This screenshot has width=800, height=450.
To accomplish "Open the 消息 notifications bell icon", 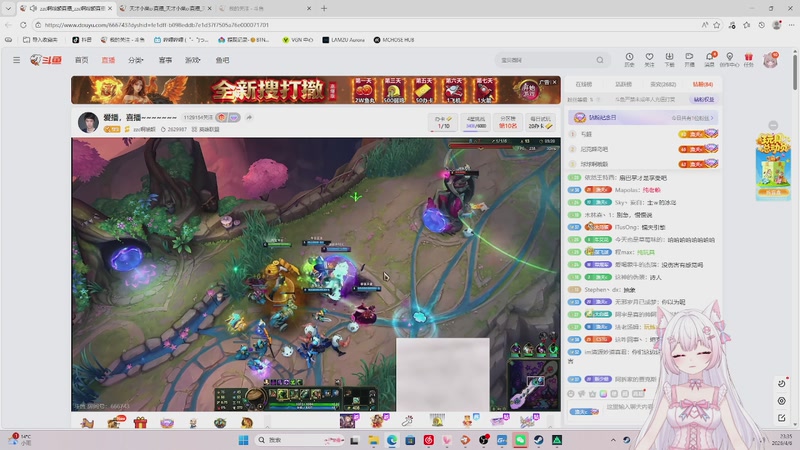I will [x=710, y=60].
